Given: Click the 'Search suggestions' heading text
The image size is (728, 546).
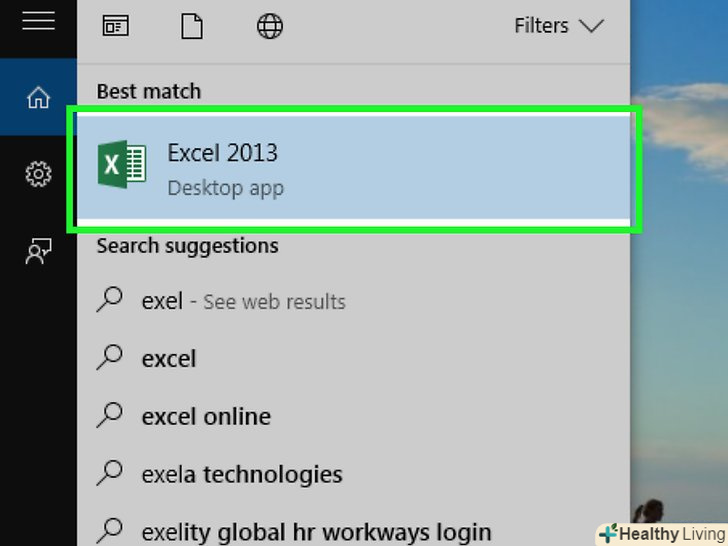Looking at the screenshot, I should coord(188,246).
